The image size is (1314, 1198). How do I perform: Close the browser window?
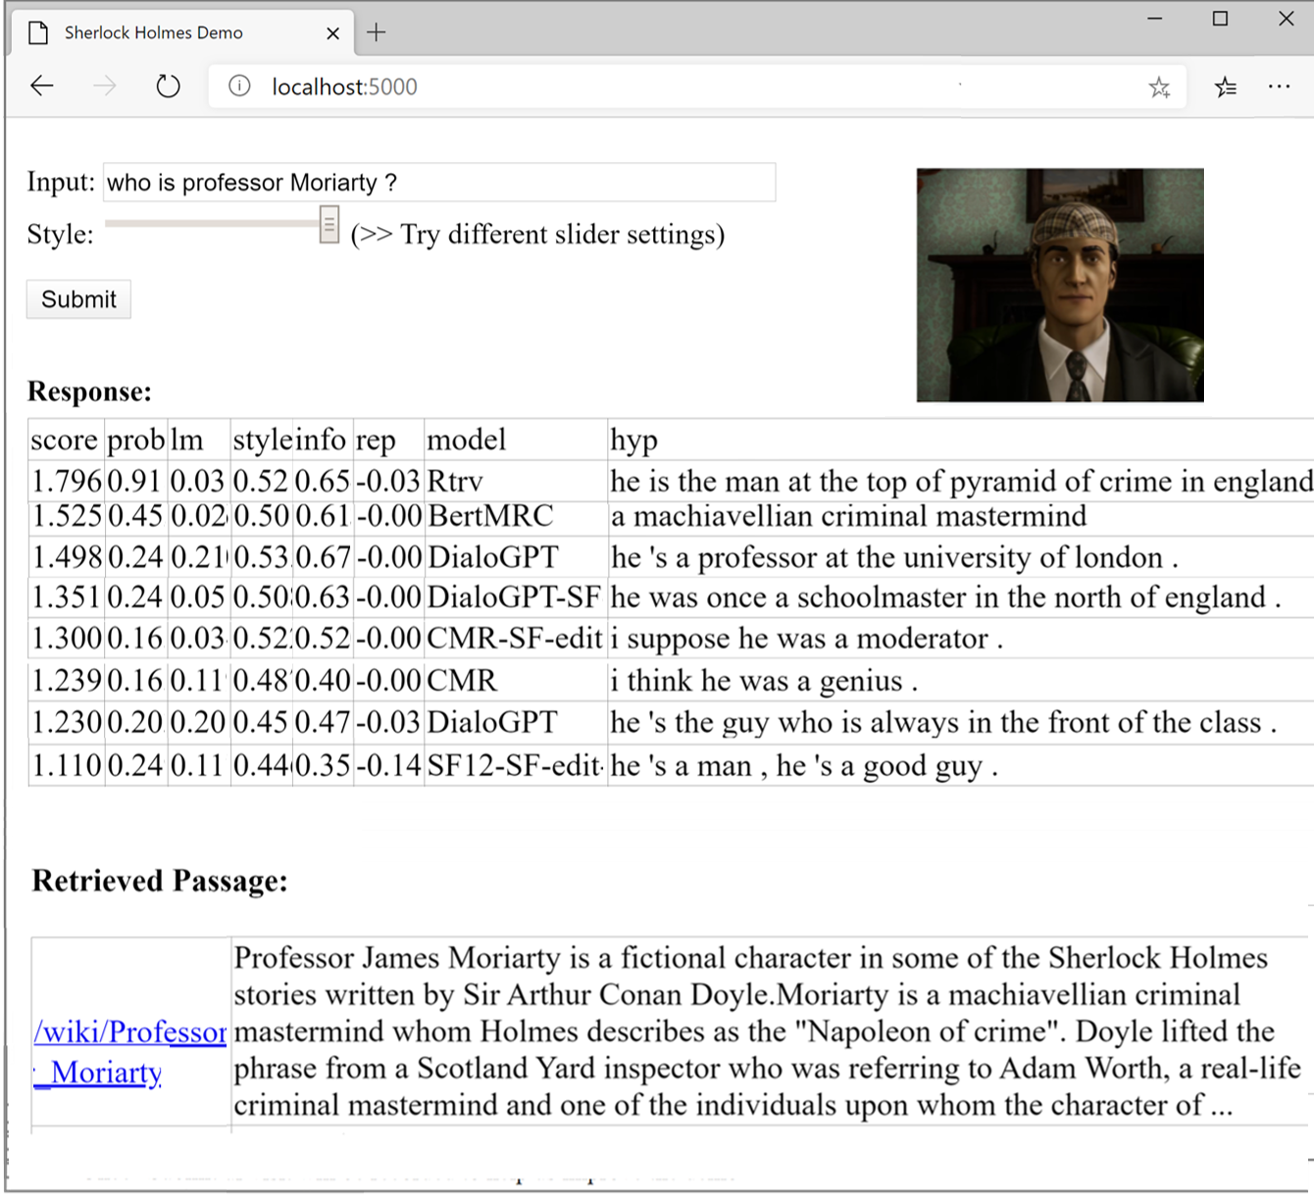click(x=1286, y=19)
